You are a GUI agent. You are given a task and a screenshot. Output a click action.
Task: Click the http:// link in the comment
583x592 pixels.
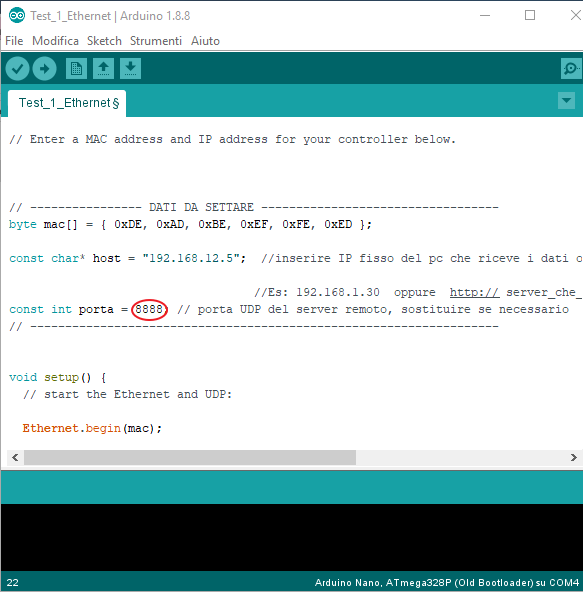coord(474,292)
